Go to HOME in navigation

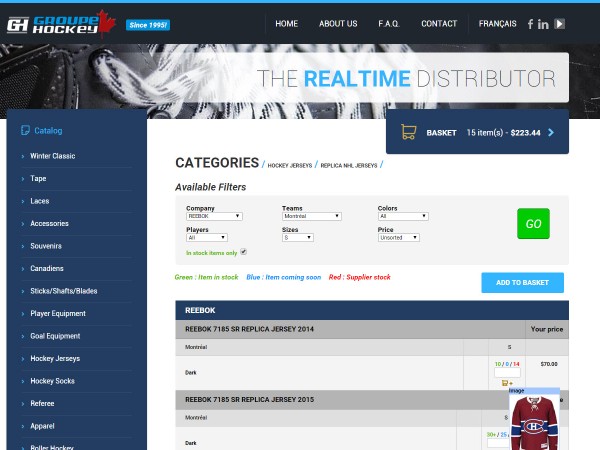287,24
